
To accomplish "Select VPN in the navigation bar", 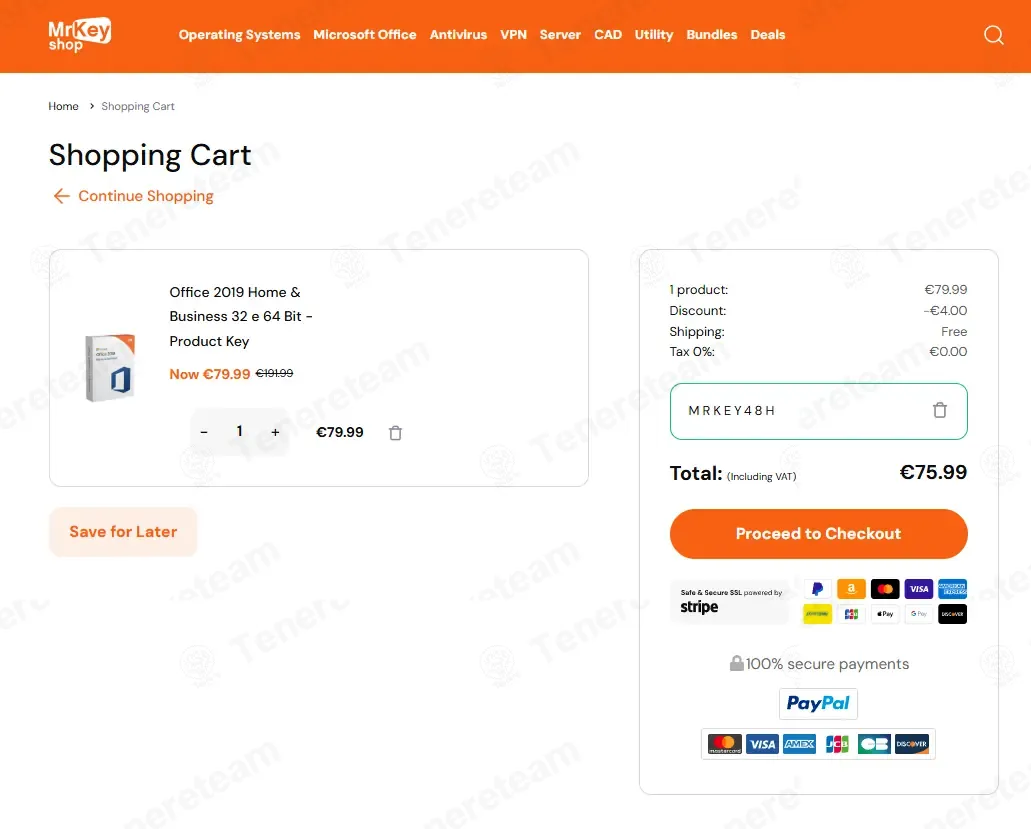I will point(514,35).
